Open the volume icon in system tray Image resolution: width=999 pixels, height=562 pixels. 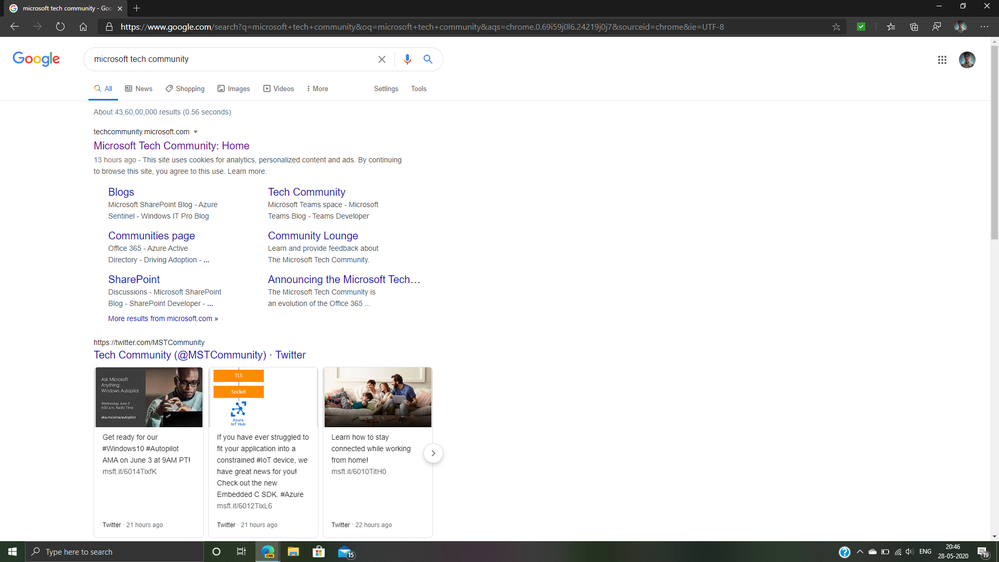tap(910, 552)
